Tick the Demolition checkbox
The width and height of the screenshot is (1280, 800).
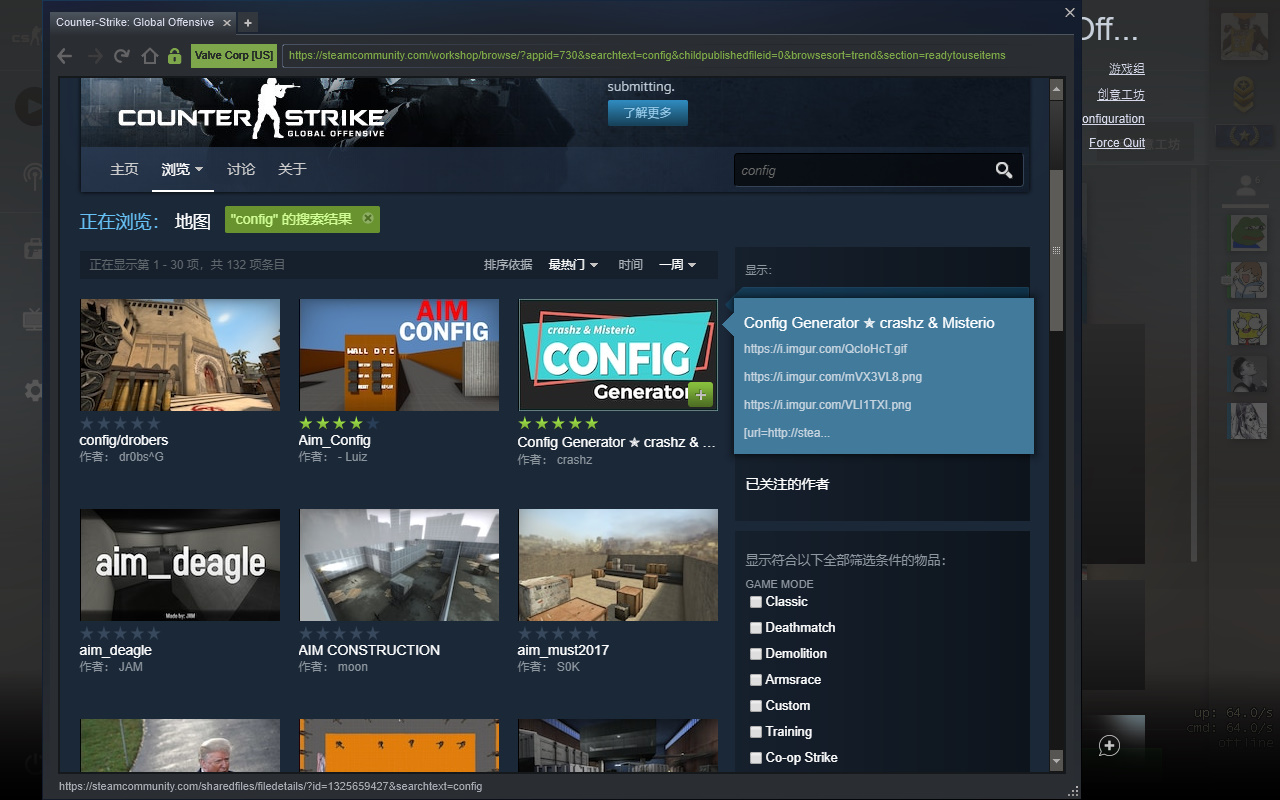tap(756, 654)
